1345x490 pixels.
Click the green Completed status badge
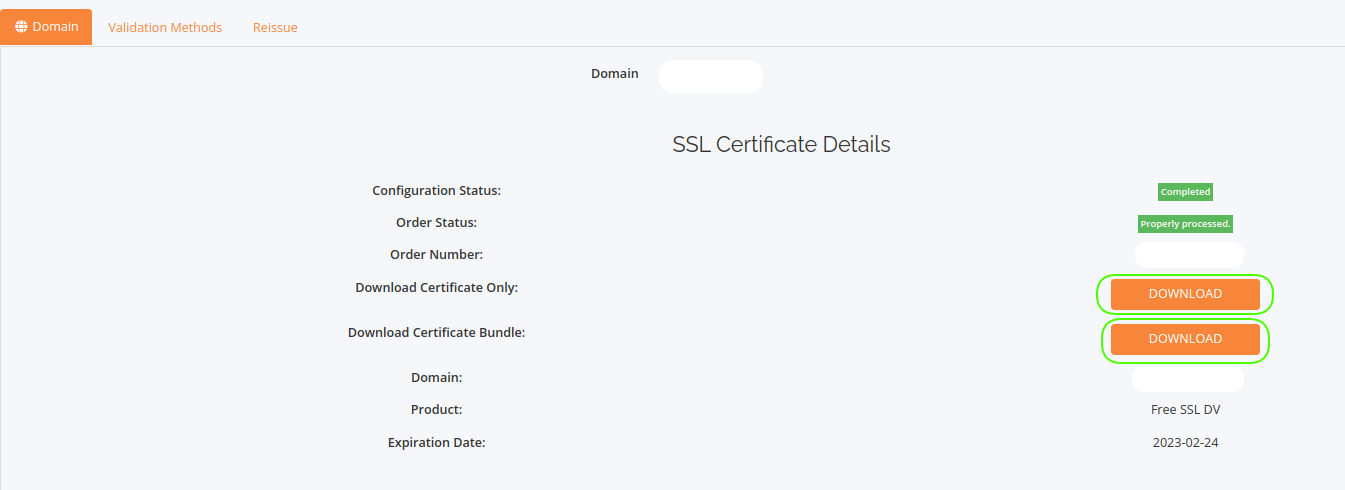click(x=1185, y=191)
